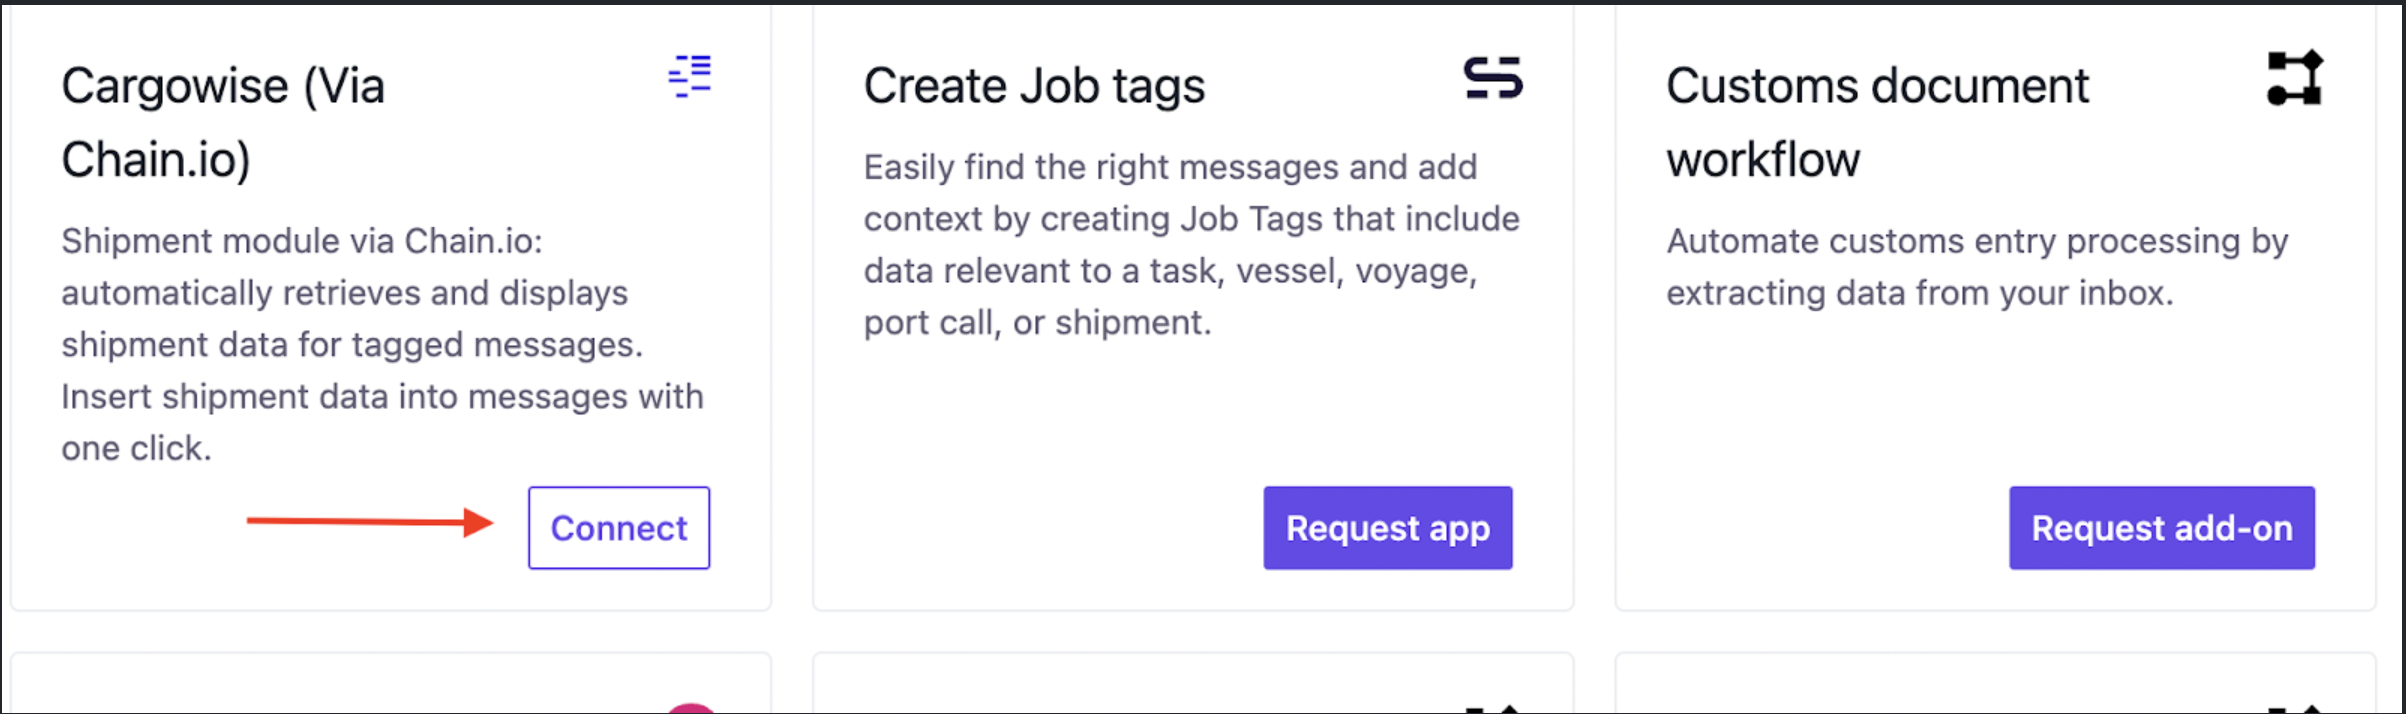Click the partial icon on bottom-right card

coord(2295,709)
